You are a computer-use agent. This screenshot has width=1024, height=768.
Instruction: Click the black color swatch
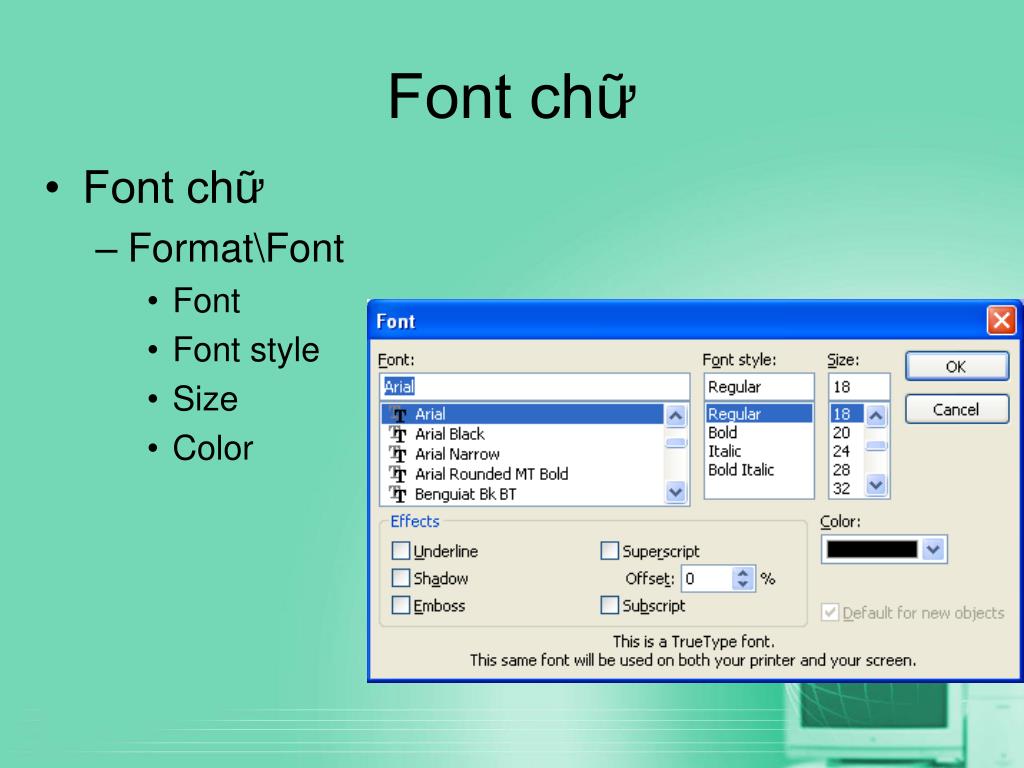click(x=872, y=550)
